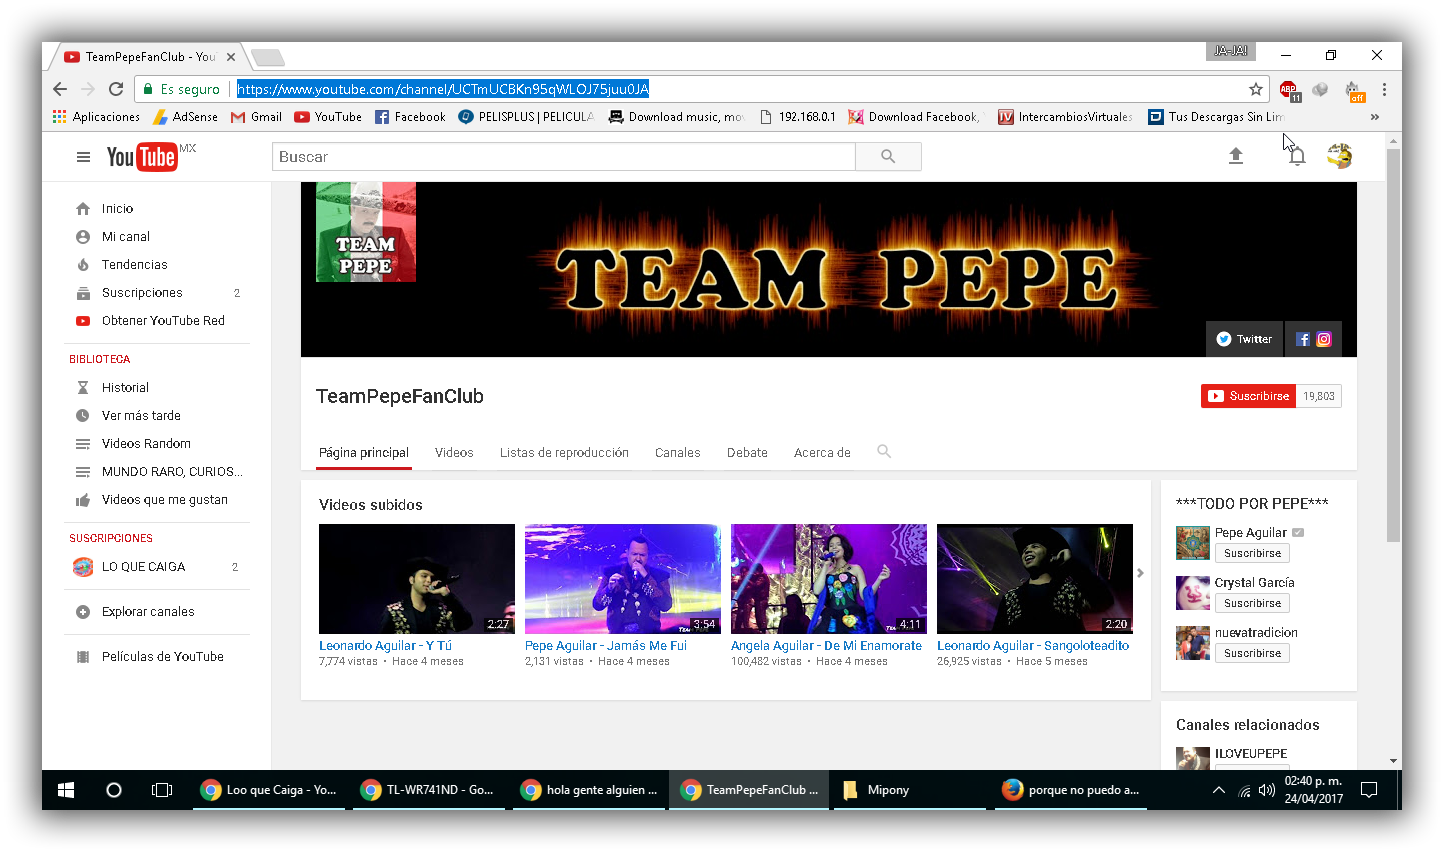Open the YouTube hamburger guide menu

click(x=84, y=157)
